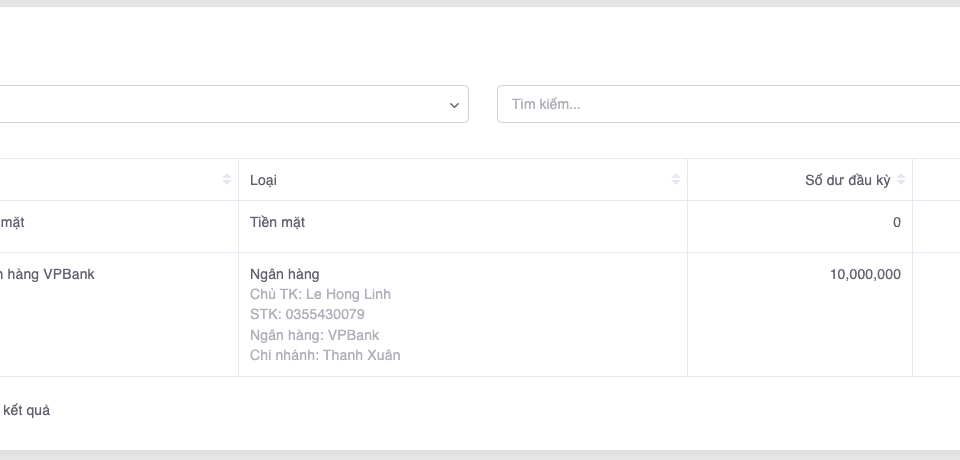Click account holder Le Hong Linh text

(x=320, y=294)
